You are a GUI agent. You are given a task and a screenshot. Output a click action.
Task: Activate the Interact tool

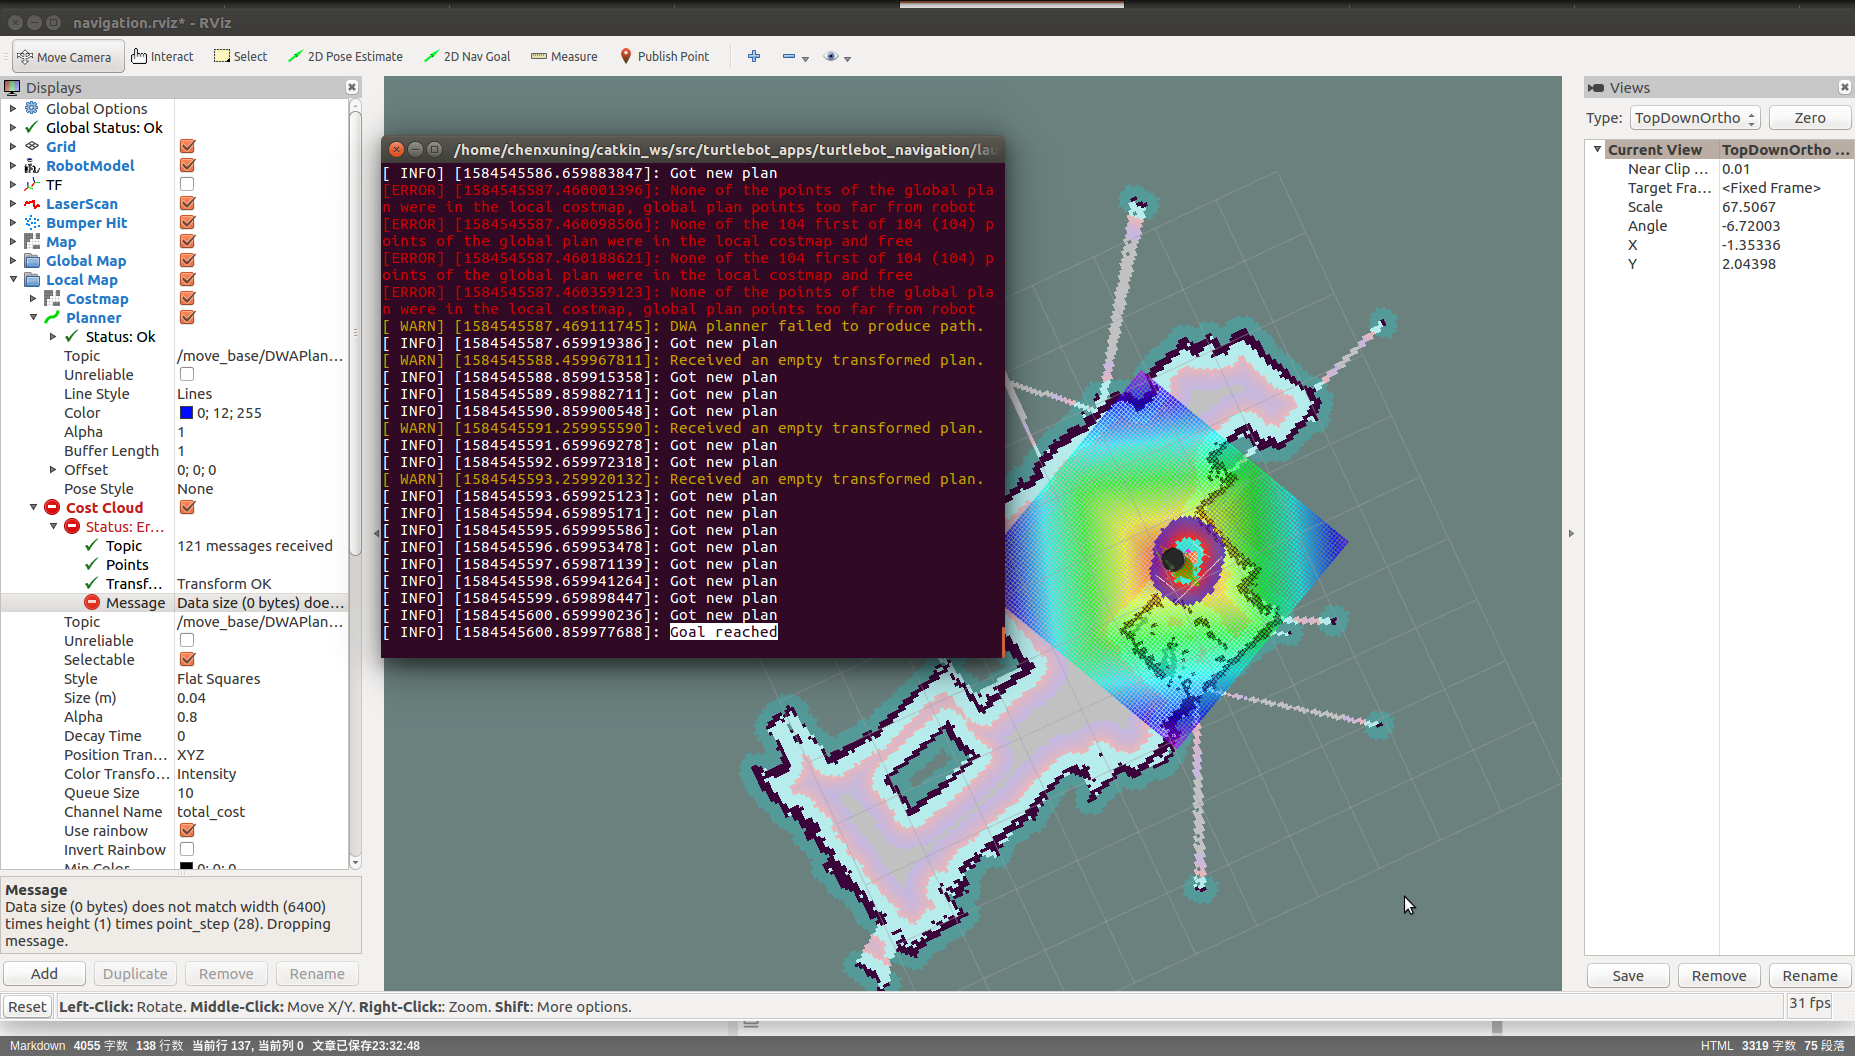(x=162, y=57)
